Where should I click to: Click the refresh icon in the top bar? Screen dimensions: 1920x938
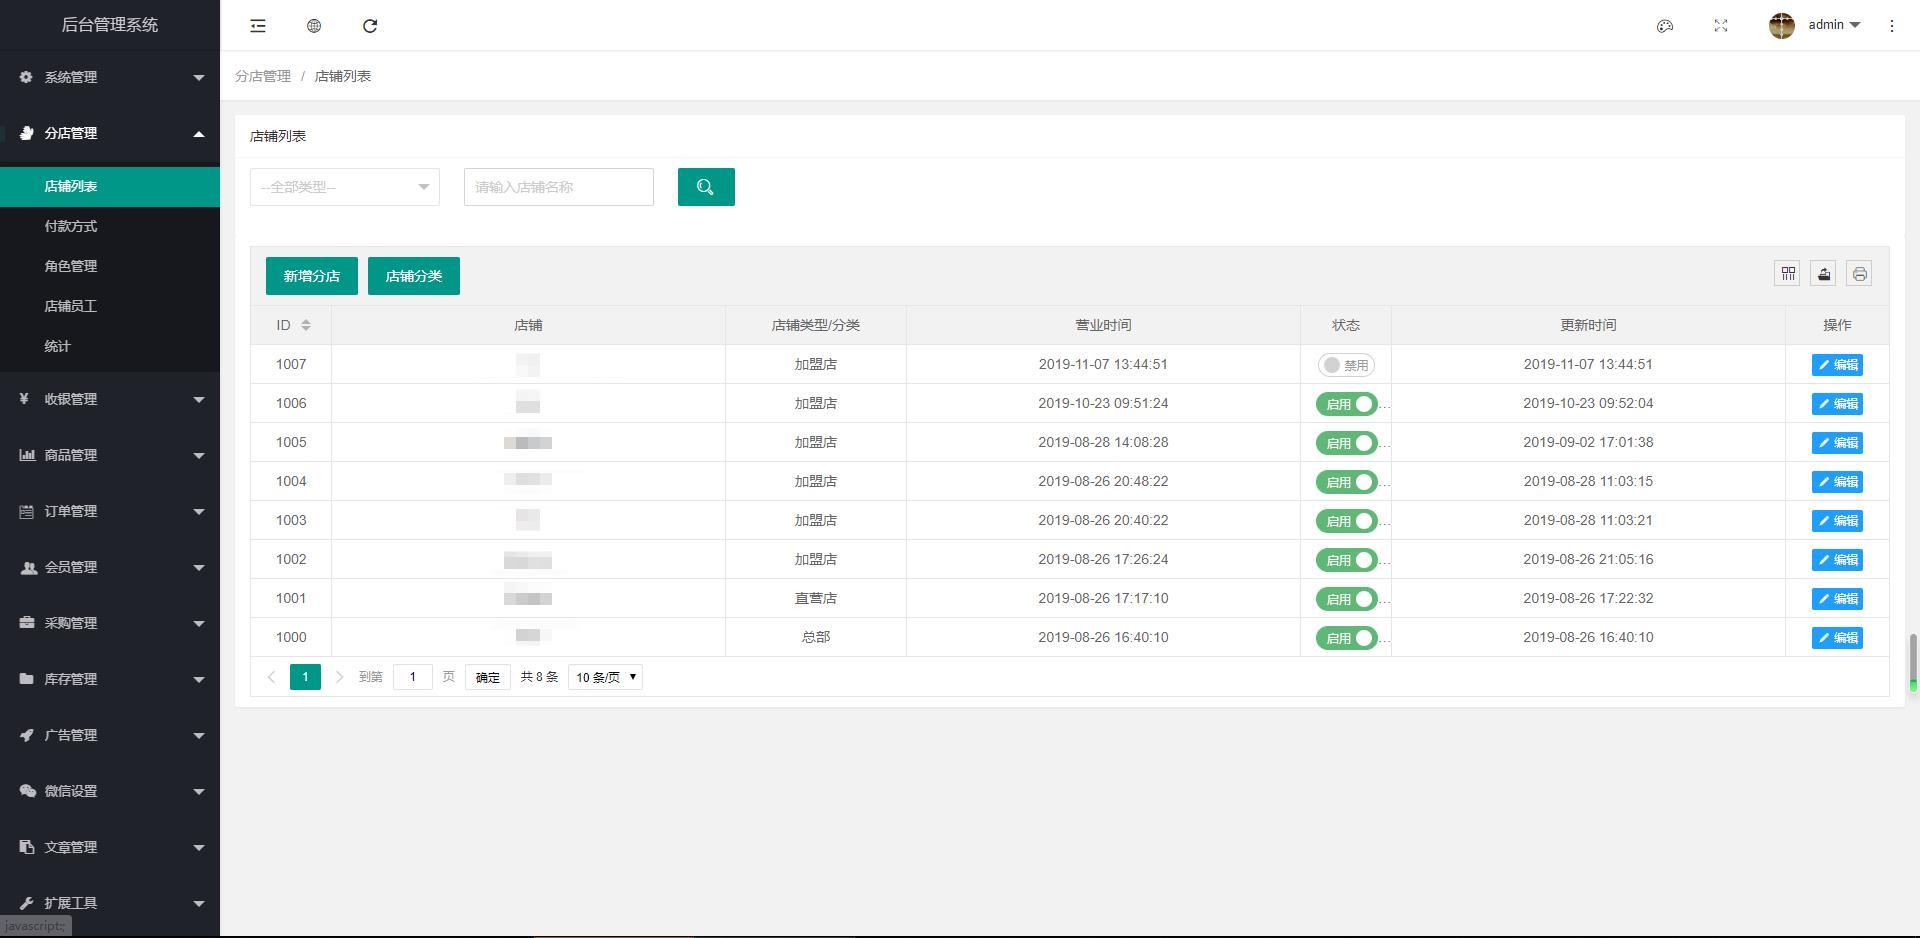[x=370, y=26]
